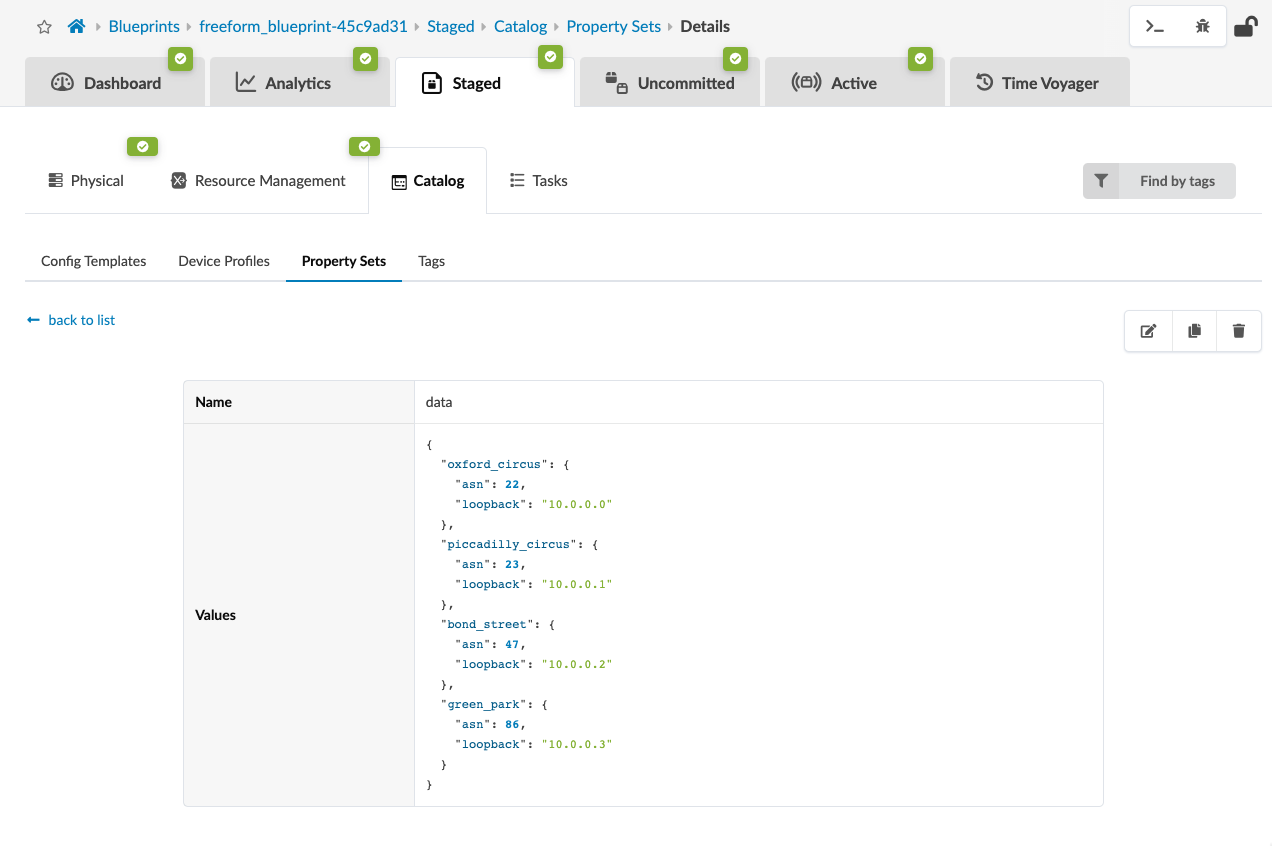Click the filter funnel icon
This screenshot has width=1272, height=846.
pyautogui.click(x=1101, y=181)
